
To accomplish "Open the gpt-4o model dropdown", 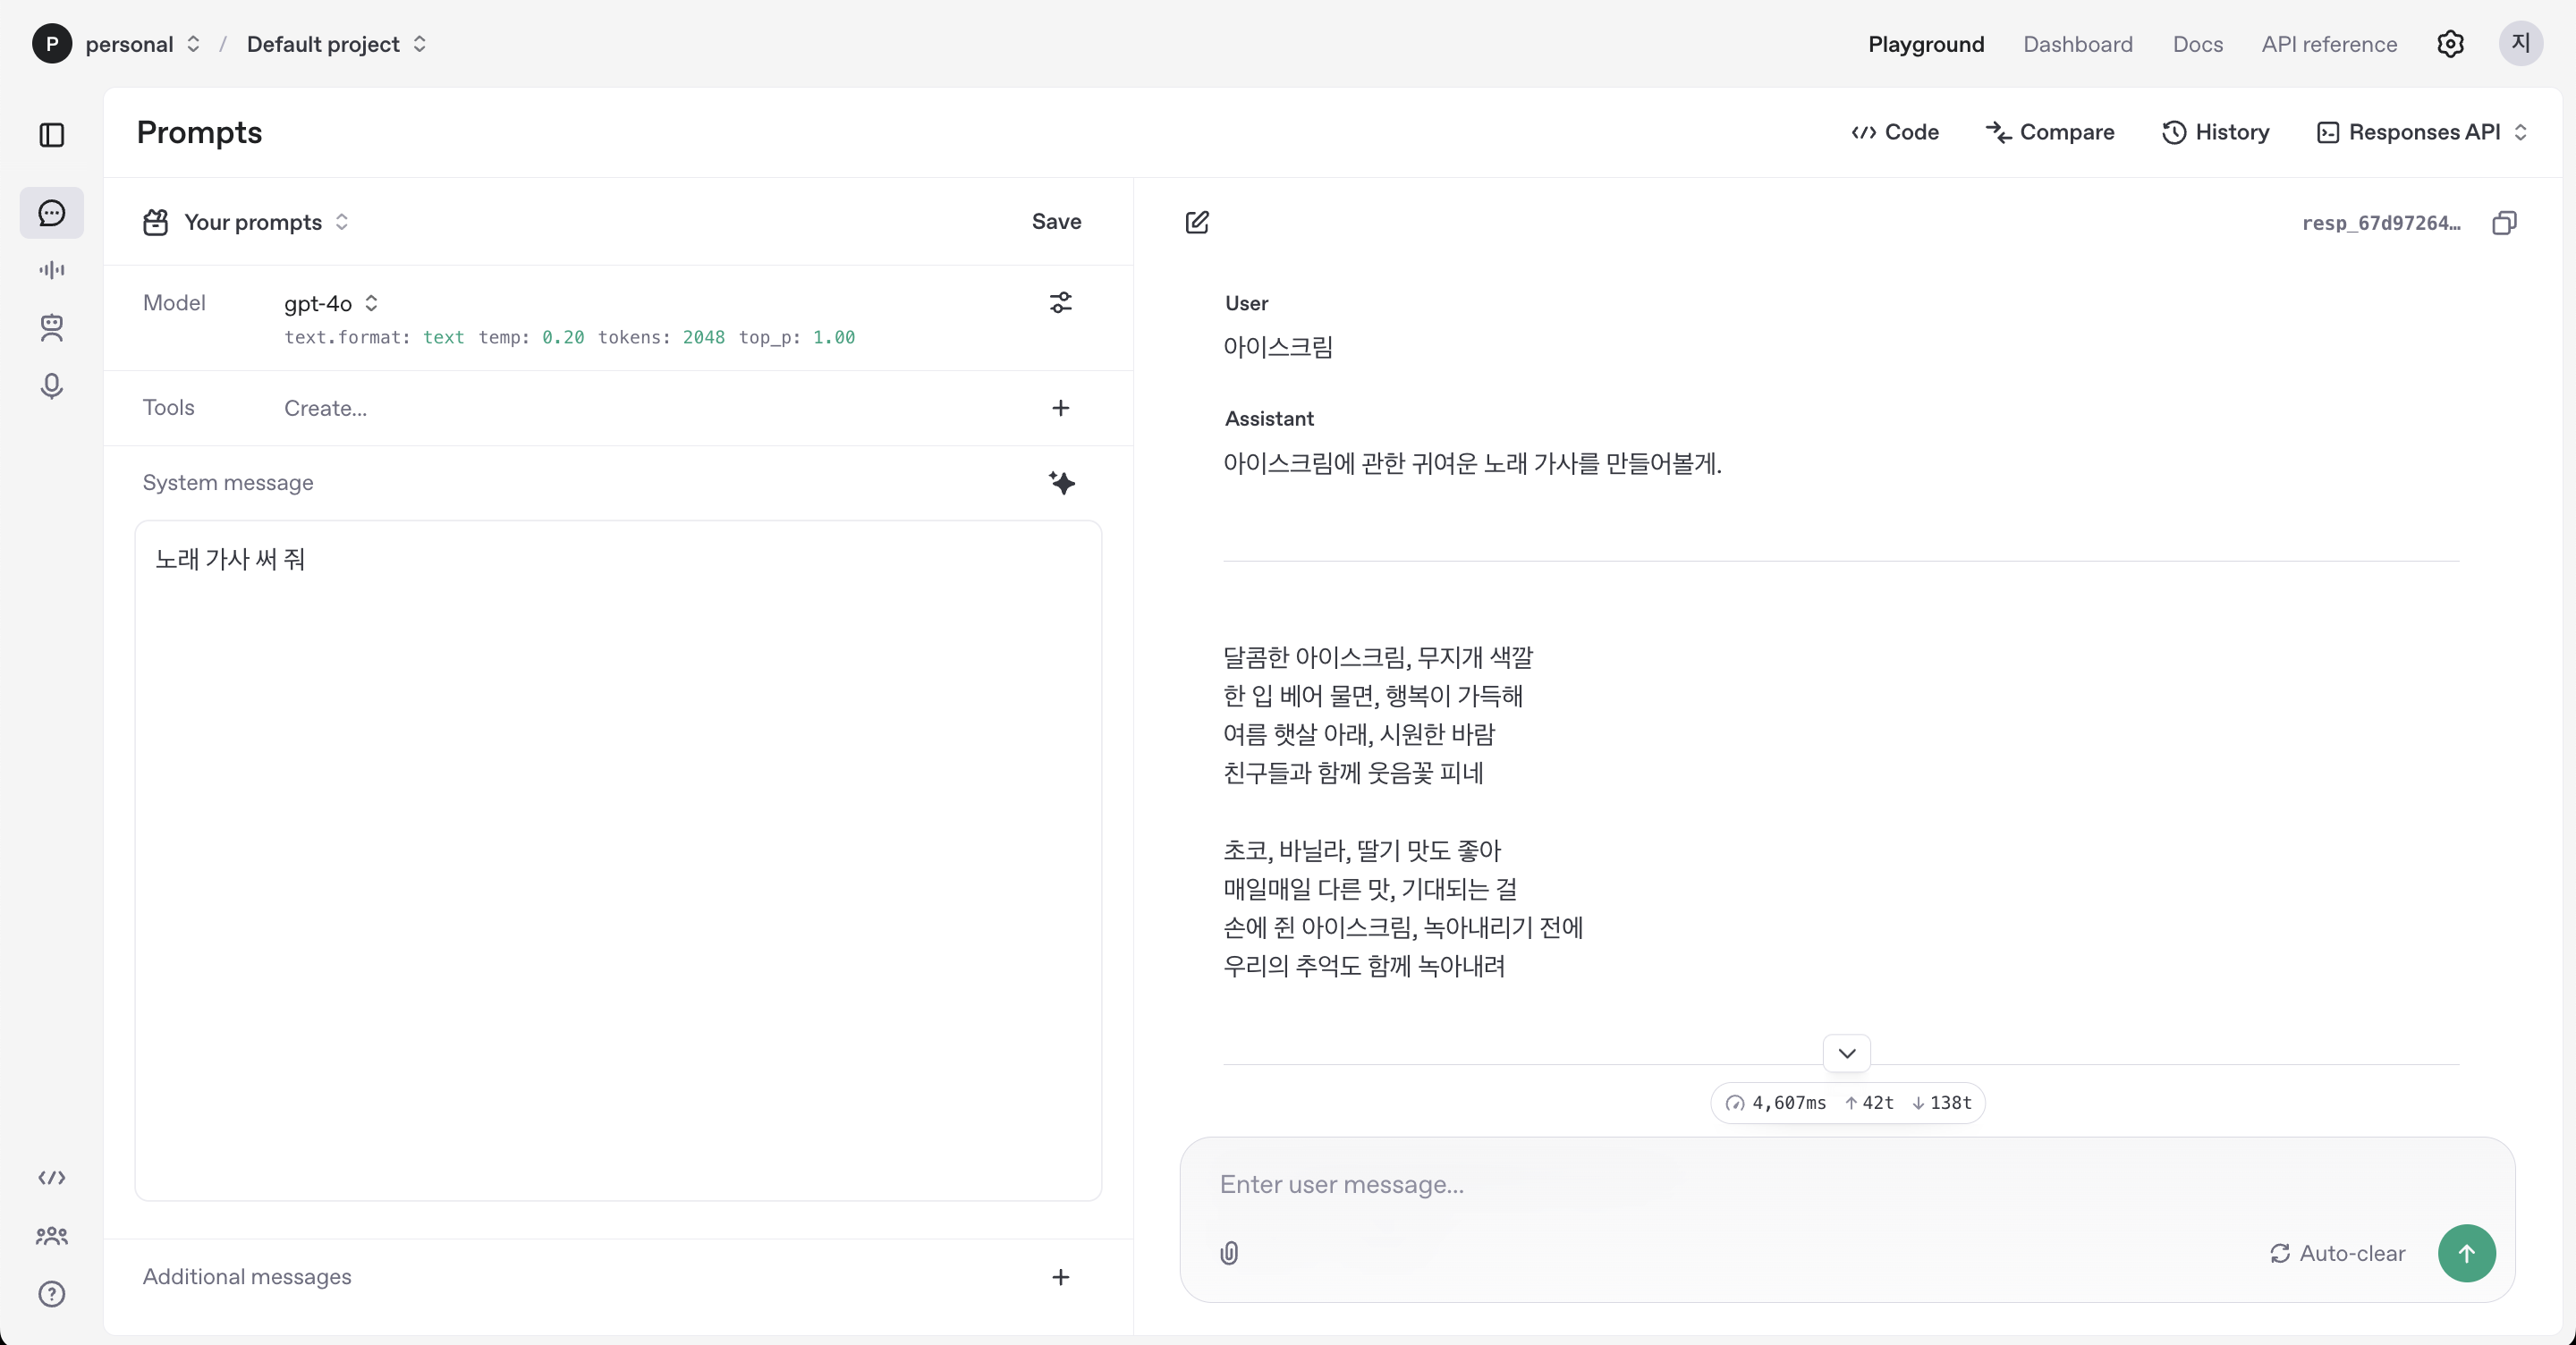I will pos(331,303).
